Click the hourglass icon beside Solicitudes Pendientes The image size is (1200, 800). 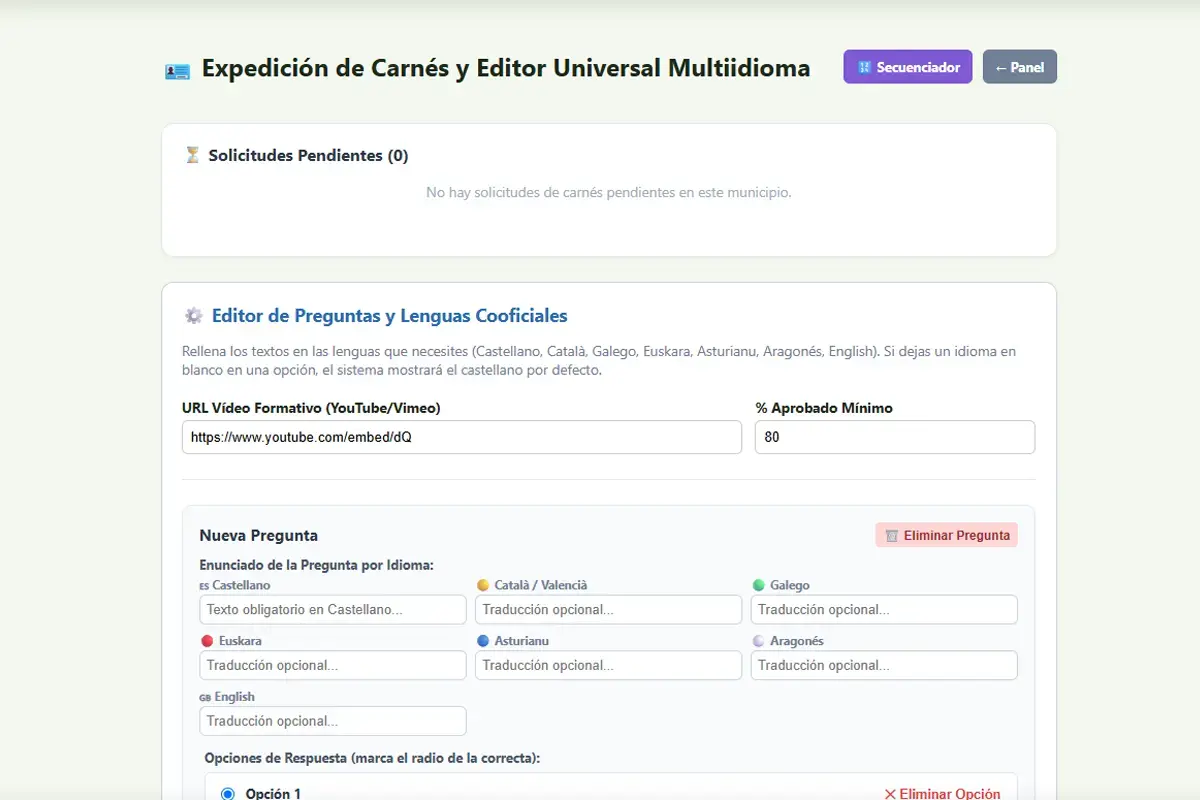pos(192,155)
